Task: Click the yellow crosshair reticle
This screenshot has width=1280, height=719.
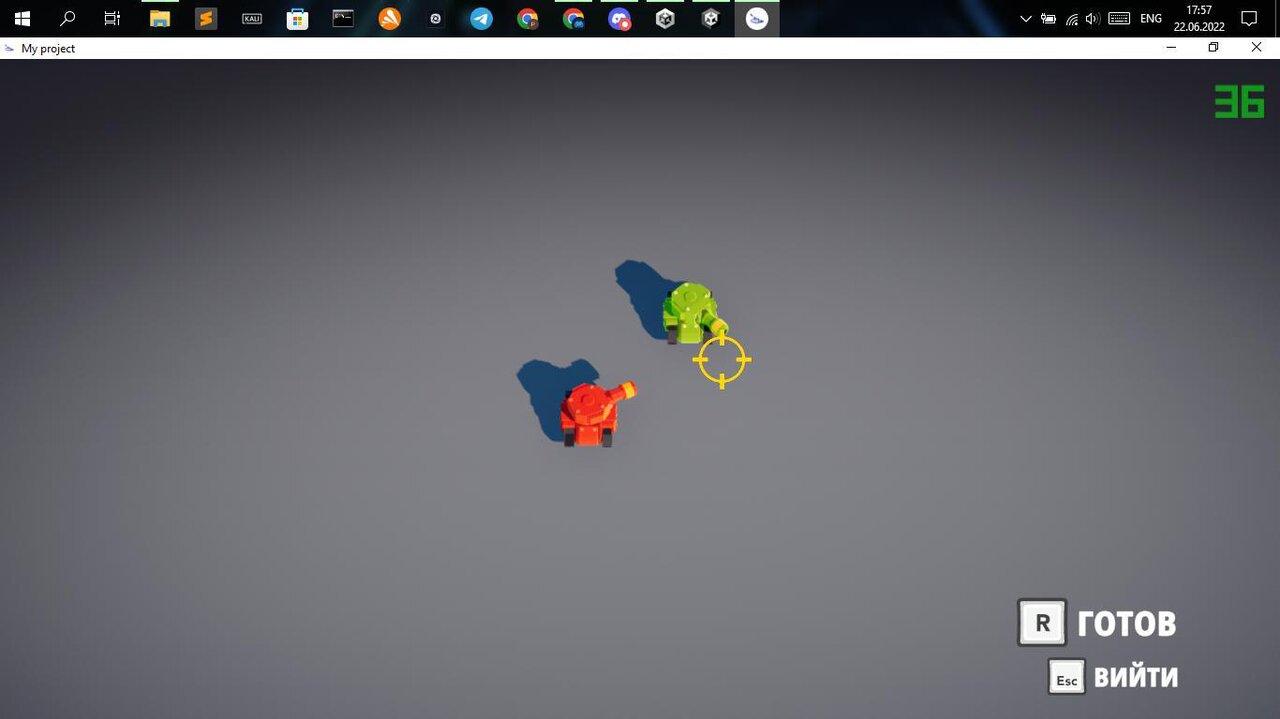Action: (x=722, y=360)
